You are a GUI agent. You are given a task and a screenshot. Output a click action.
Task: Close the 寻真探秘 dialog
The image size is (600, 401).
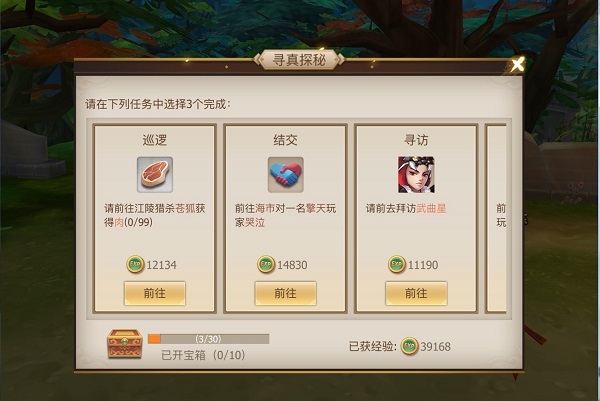coord(518,64)
